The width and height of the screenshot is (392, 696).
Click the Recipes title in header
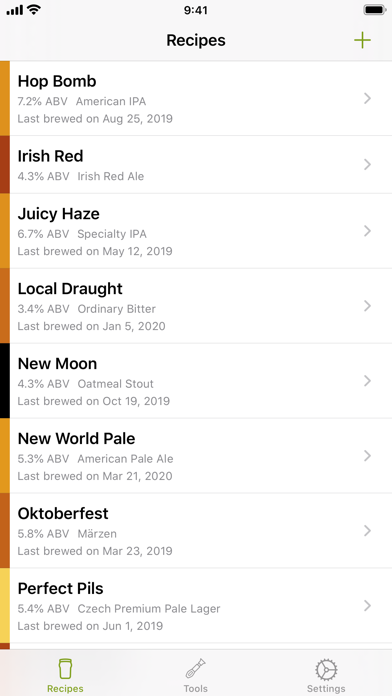tap(196, 40)
